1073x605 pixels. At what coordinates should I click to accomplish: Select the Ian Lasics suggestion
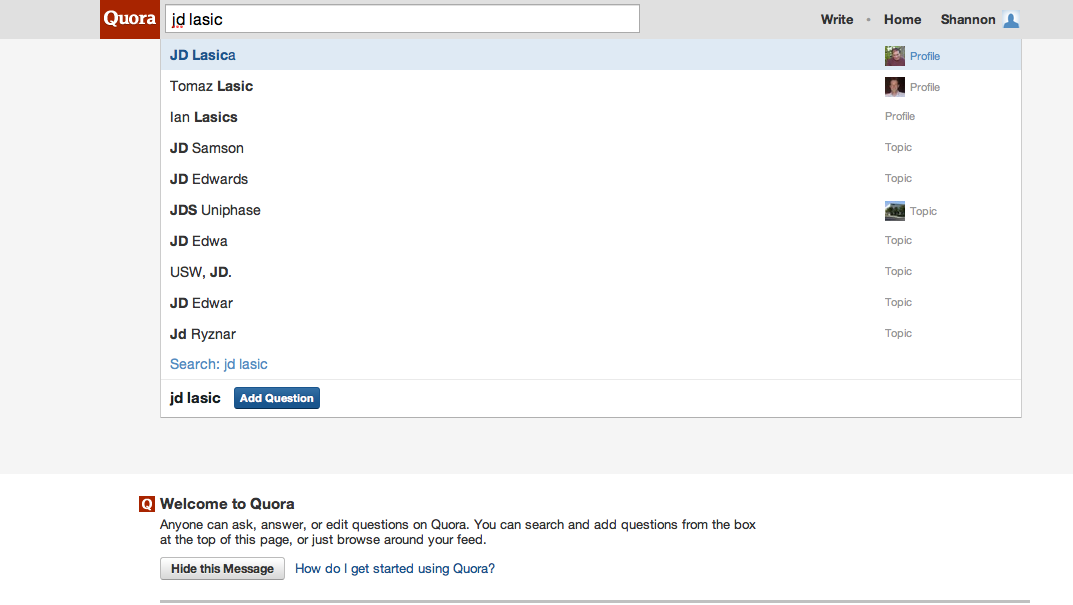(204, 117)
